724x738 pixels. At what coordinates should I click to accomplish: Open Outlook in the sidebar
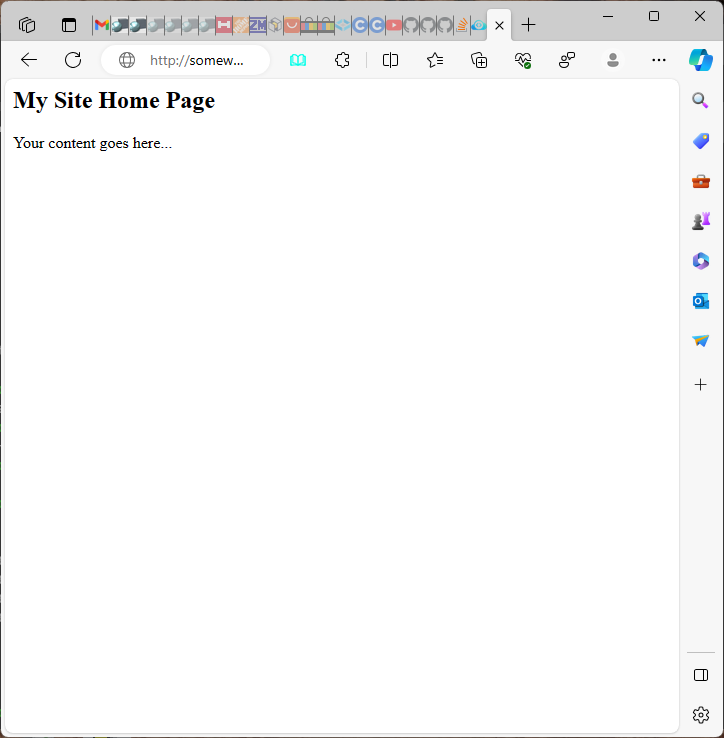tap(700, 301)
